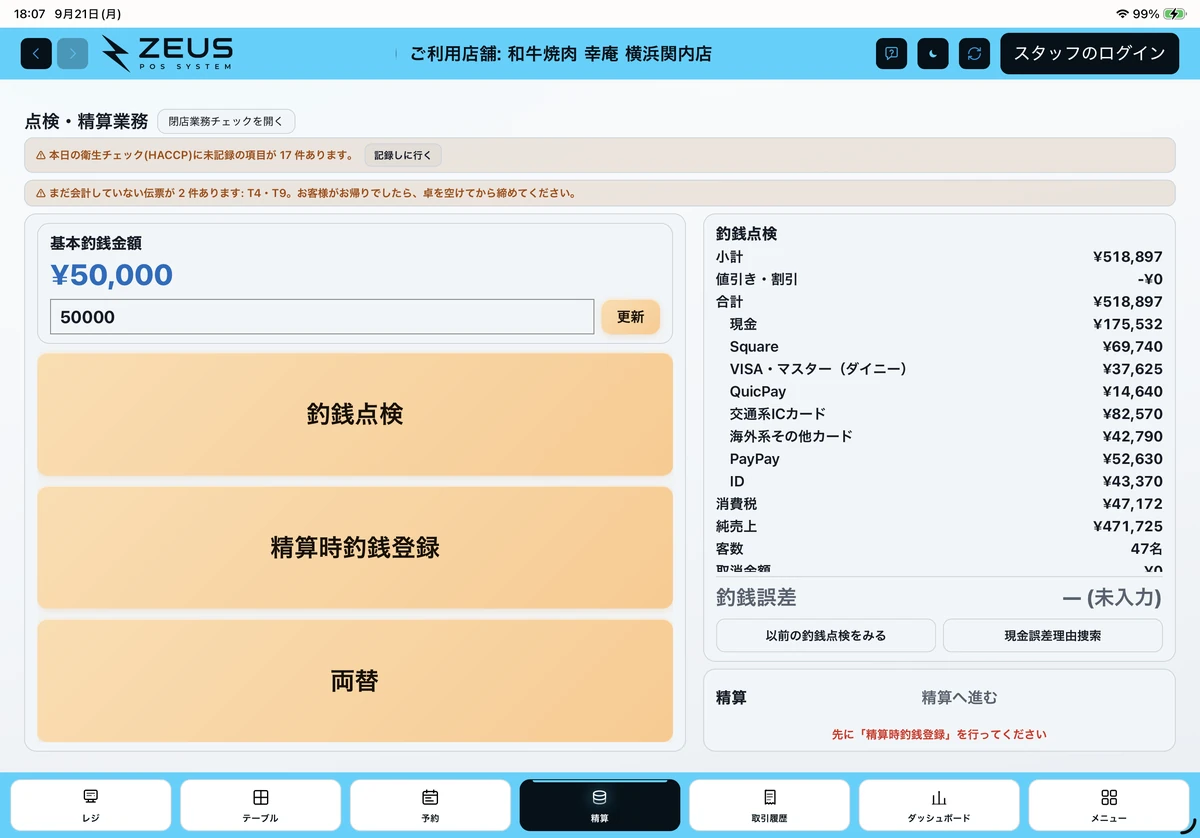Click 以前の釣銭点検をみる
The width and height of the screenshot is (1200, 838).
[826, 635]
